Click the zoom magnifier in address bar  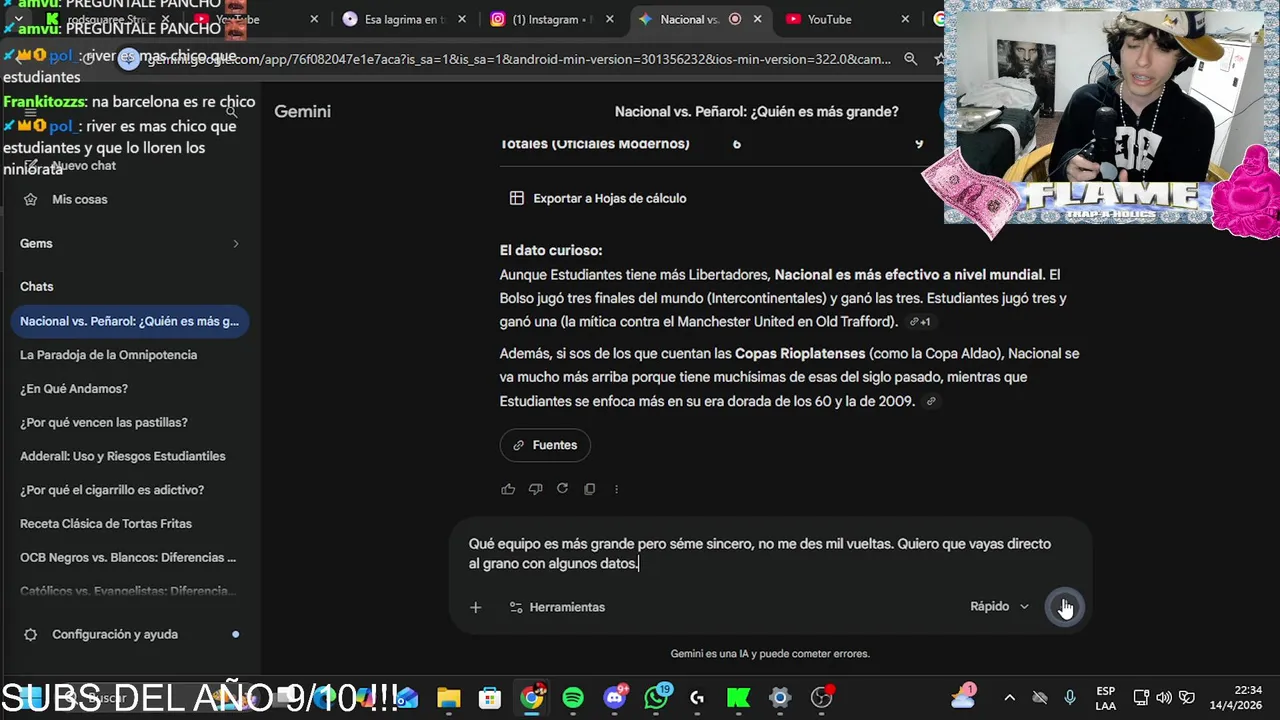[x=910, y=59]
